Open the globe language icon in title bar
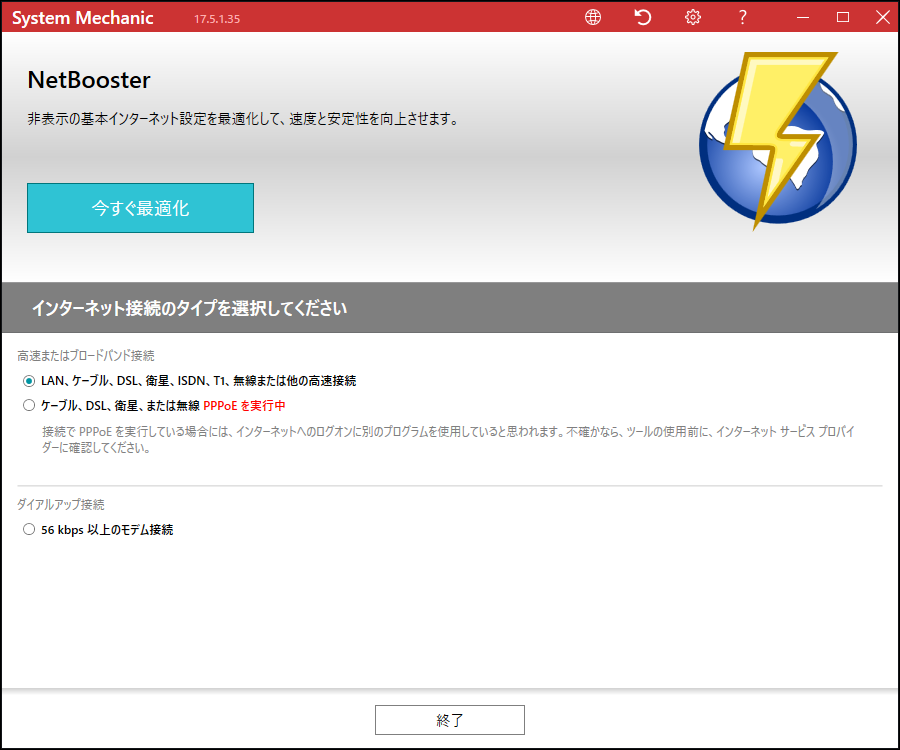The width and height of the screenshot is (900, 750). pyautogui.click(x=593, y=17)
